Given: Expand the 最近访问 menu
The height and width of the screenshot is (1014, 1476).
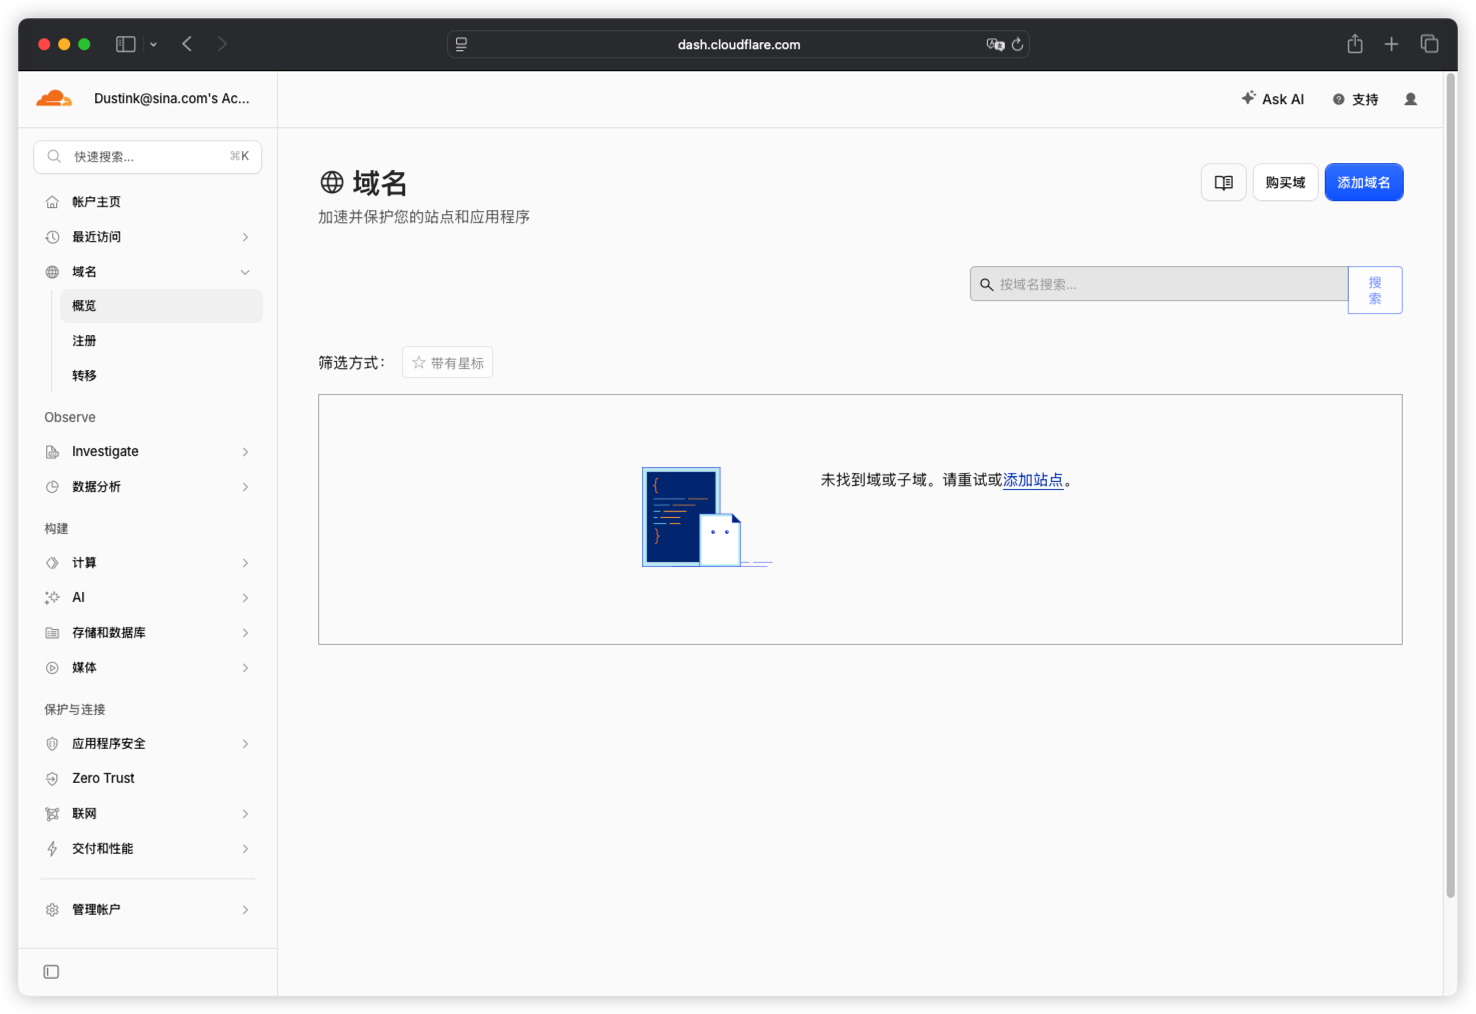Looking at the screenshot, I should point(148,237).
